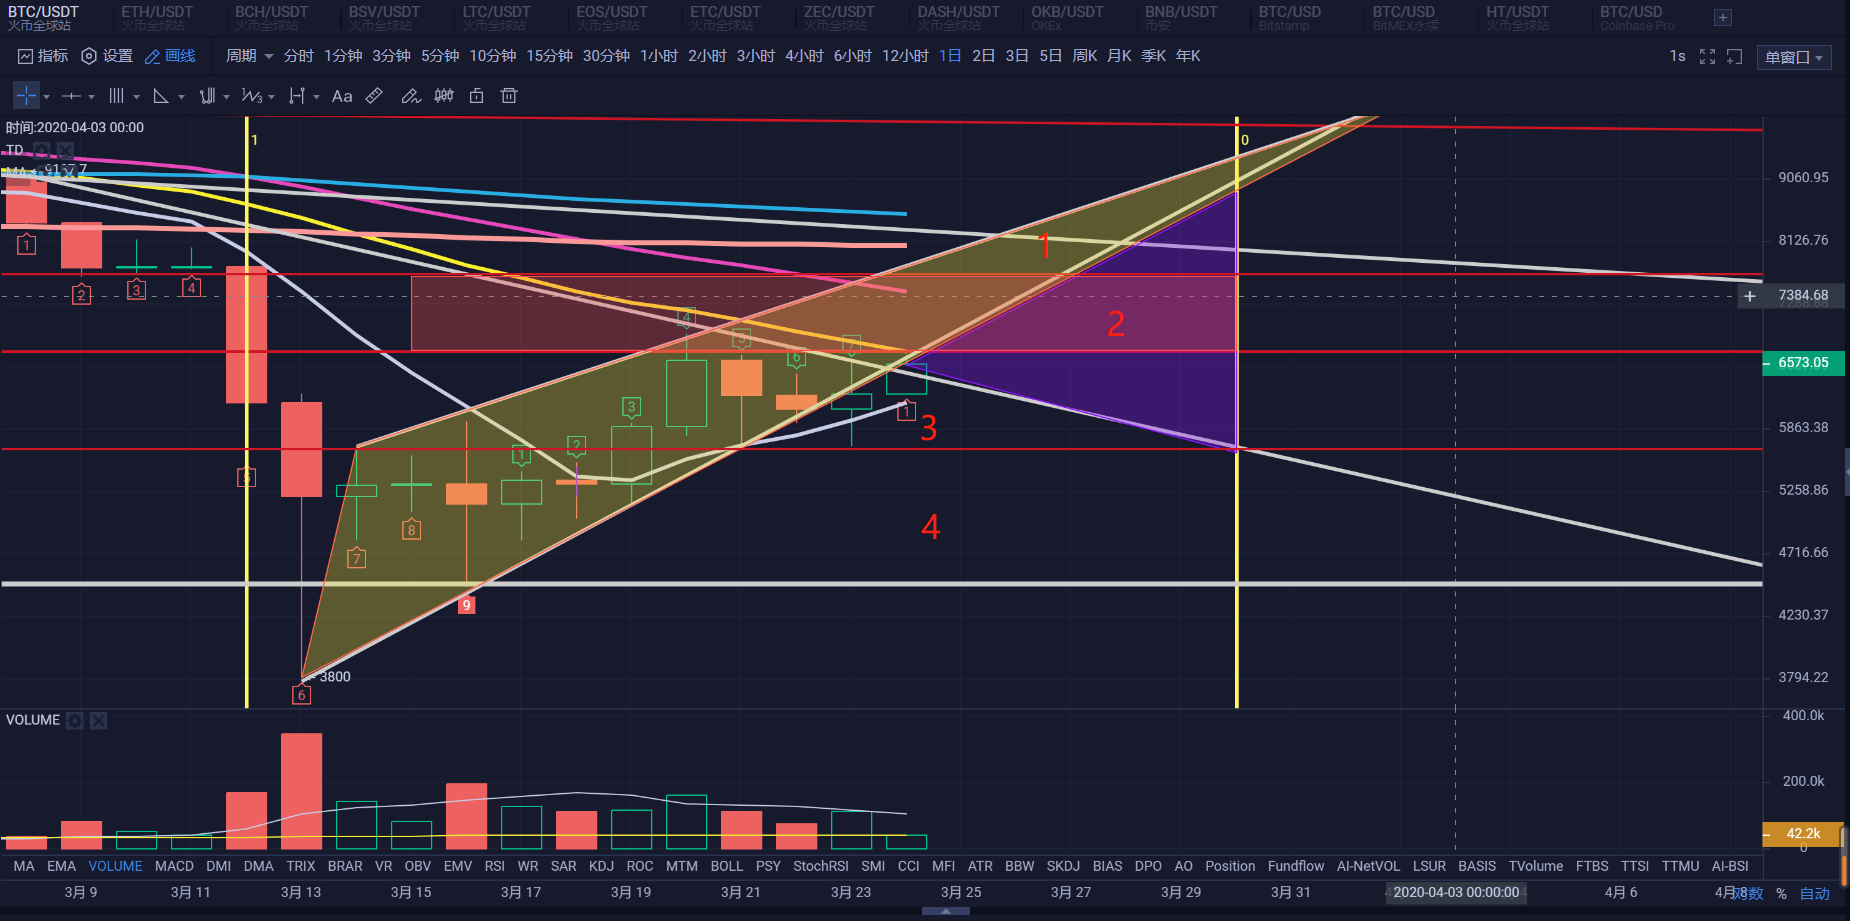Enable the BOLL indicator
The width and height of the screenshot is (1850, 921).
pos(727,866)
